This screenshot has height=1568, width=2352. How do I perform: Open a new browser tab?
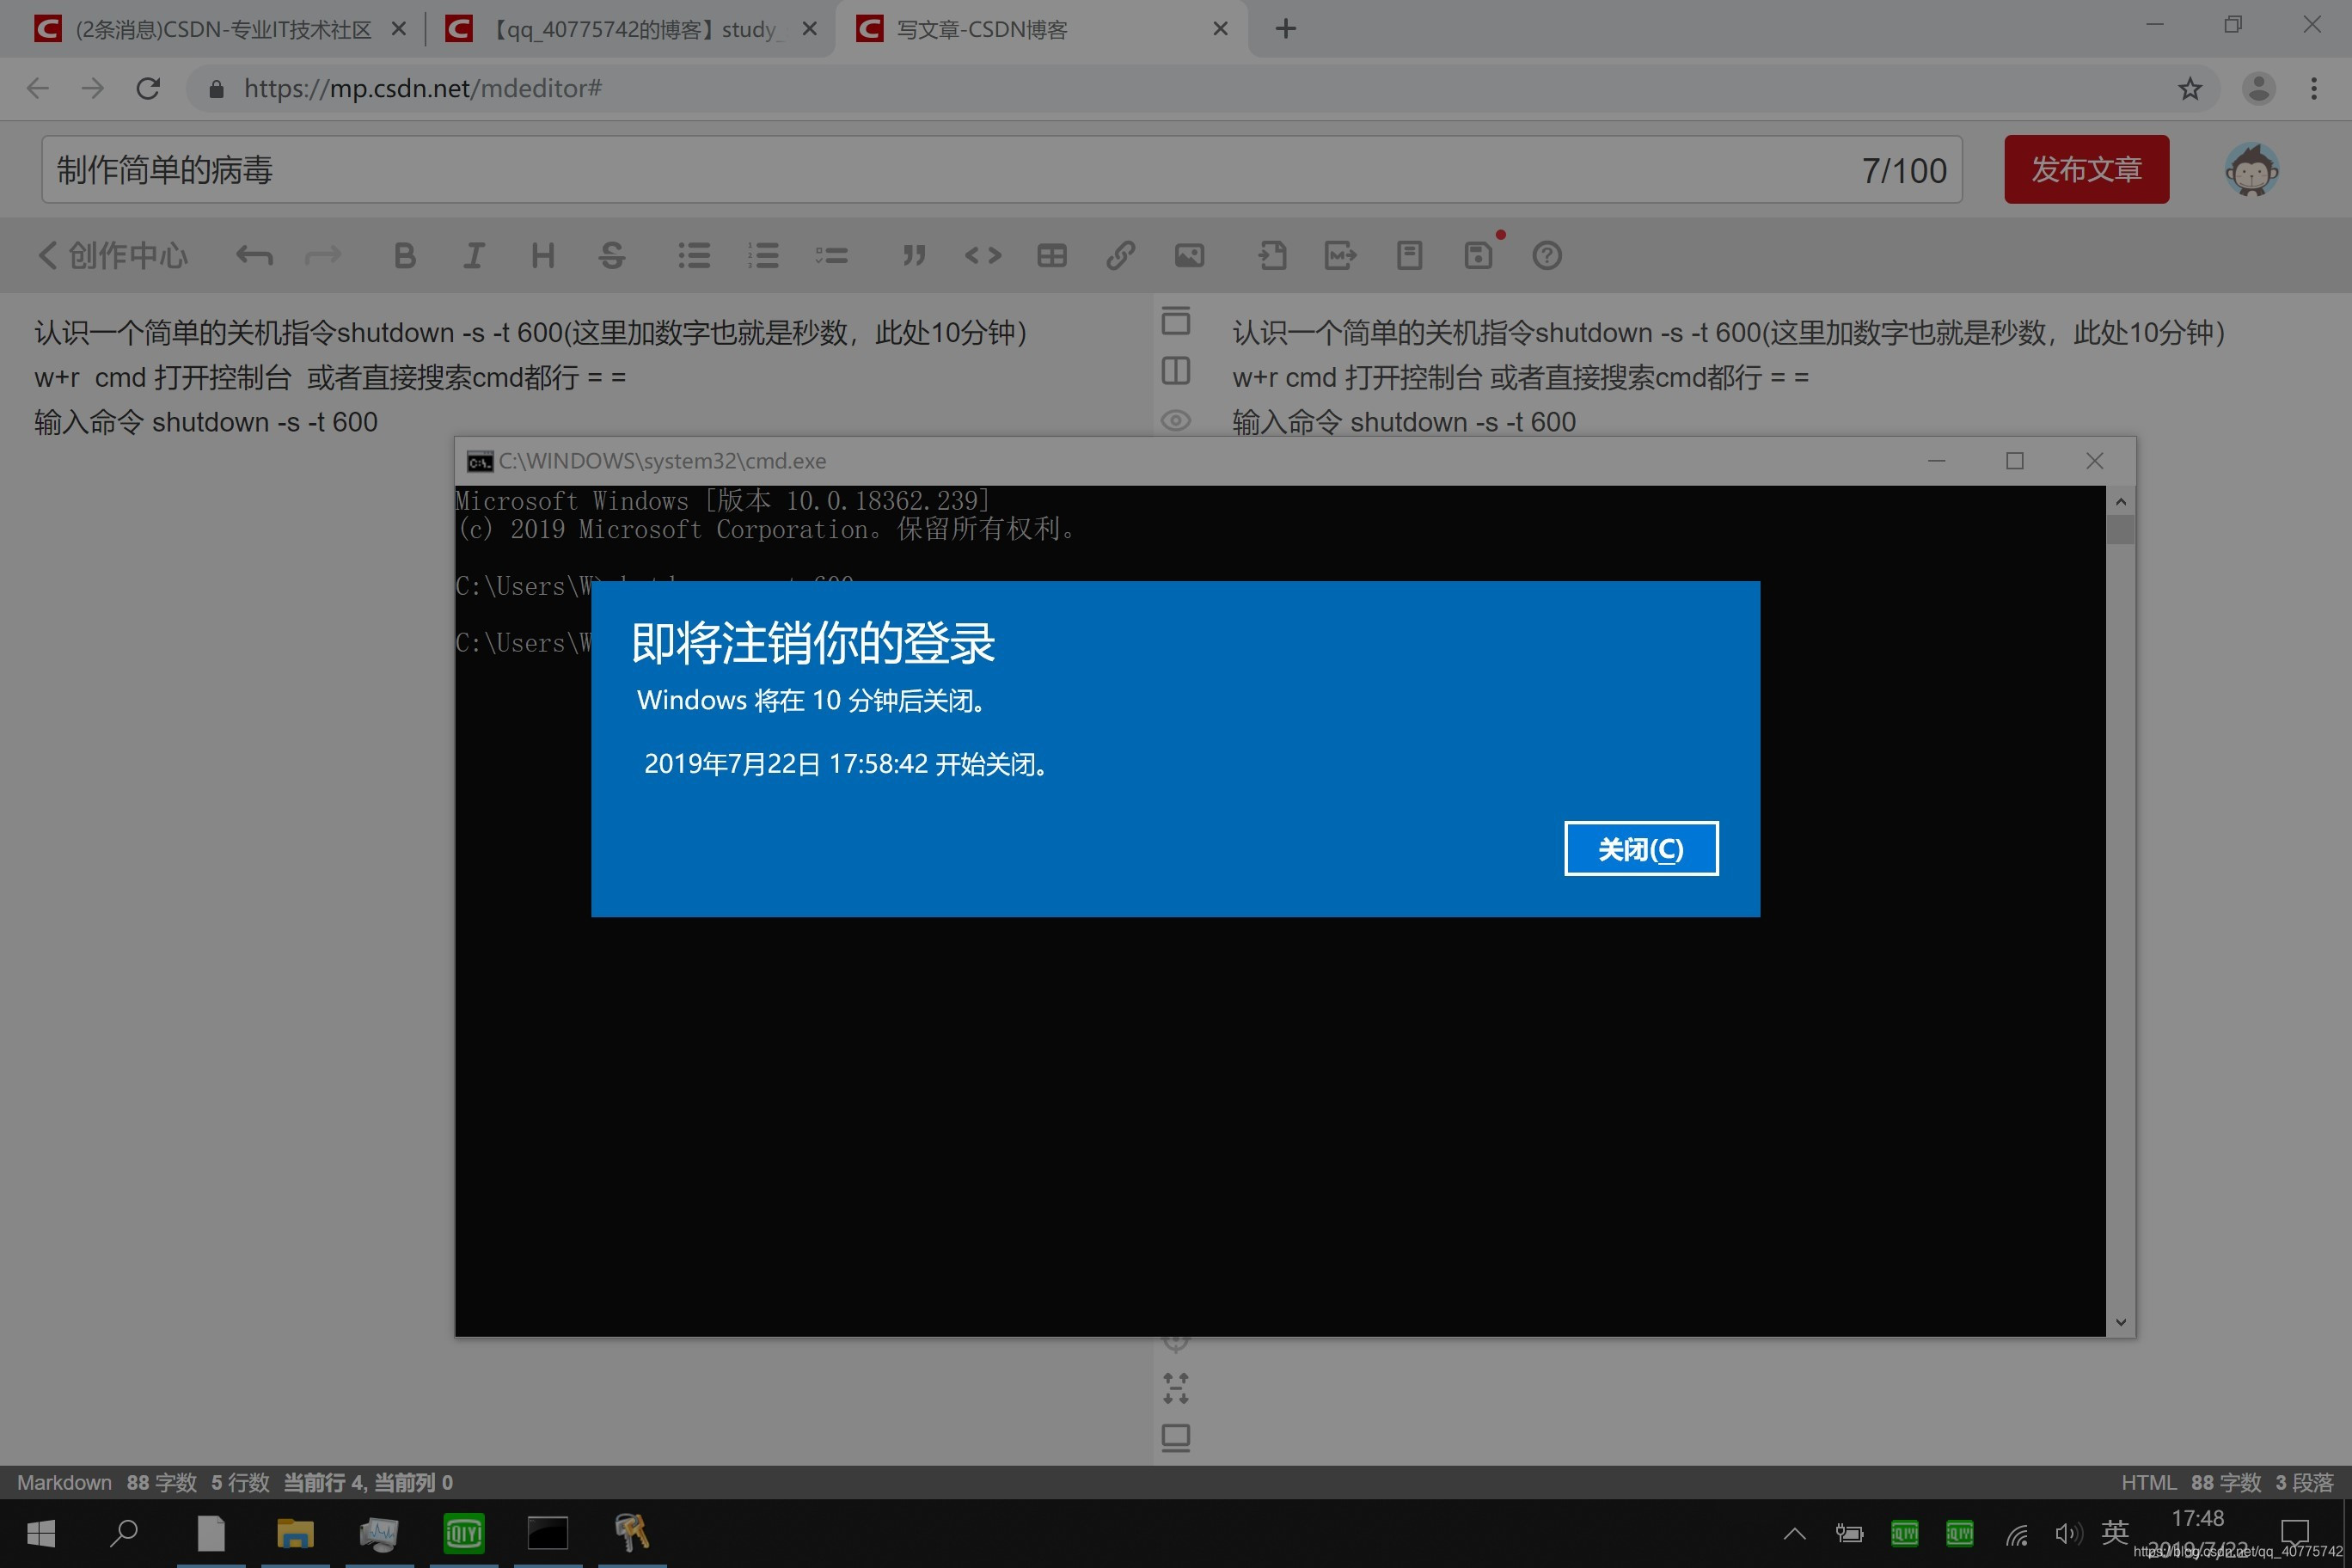click(1286, 29)
